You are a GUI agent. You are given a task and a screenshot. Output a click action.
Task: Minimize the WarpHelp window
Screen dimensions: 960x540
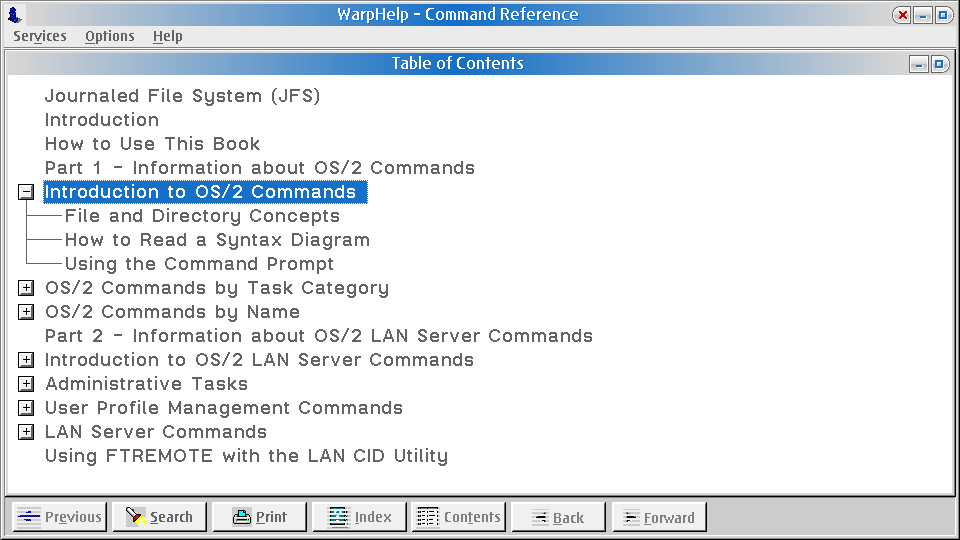pyautogui.click(x=923, y=15)
